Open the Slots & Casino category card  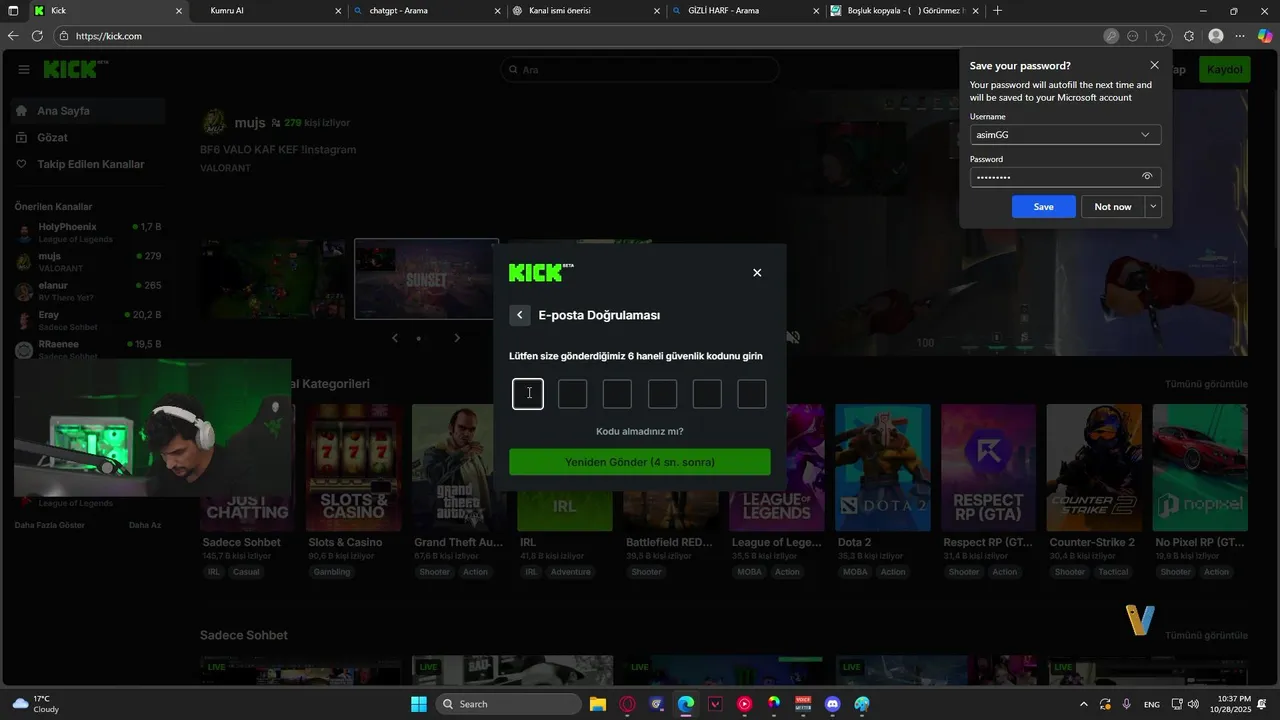pyautogui.click(x=354, y=467)
